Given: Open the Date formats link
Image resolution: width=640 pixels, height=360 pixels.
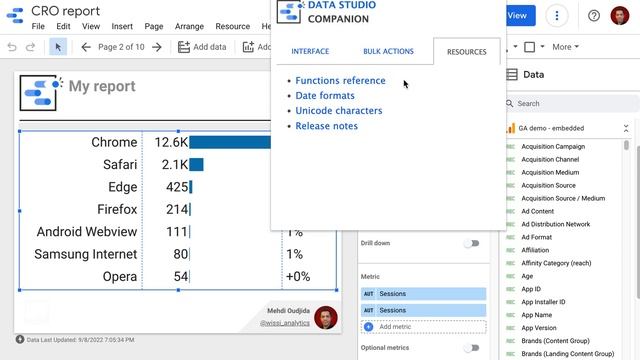Looking at the screenshot, I should 325,96.
